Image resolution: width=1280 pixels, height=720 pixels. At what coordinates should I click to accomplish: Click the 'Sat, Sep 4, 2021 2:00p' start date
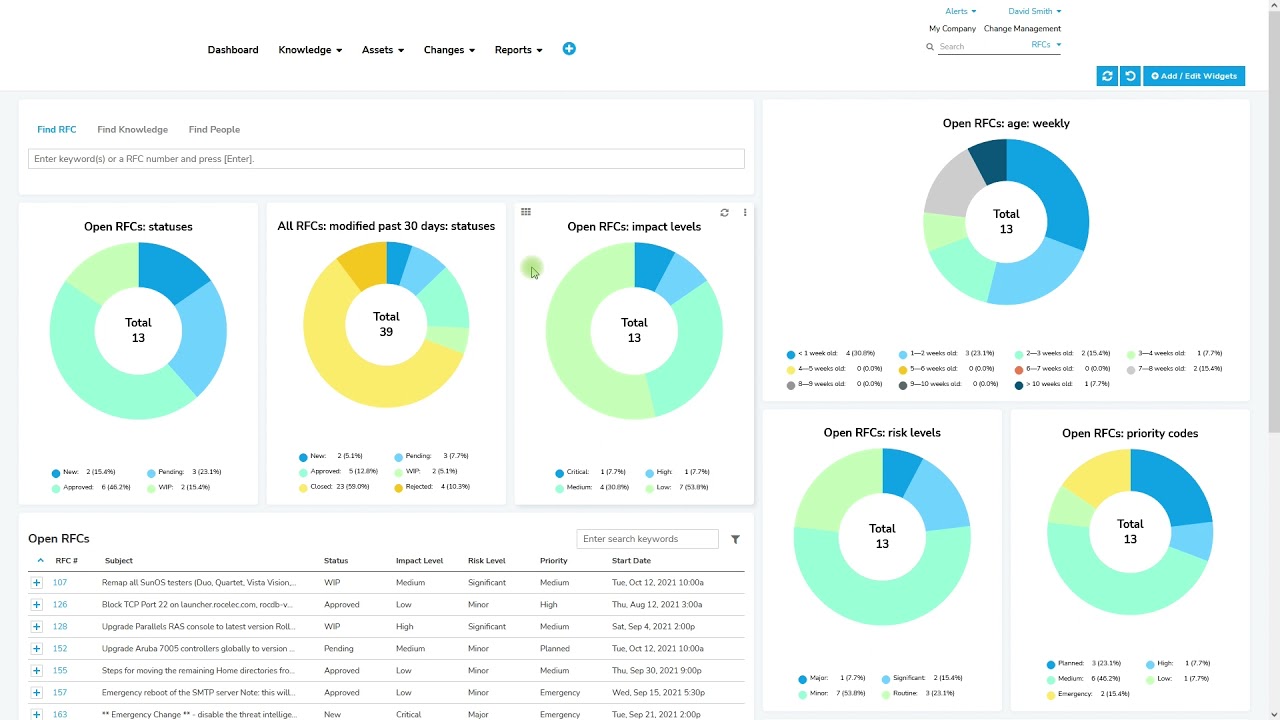[x=653, y=627]
